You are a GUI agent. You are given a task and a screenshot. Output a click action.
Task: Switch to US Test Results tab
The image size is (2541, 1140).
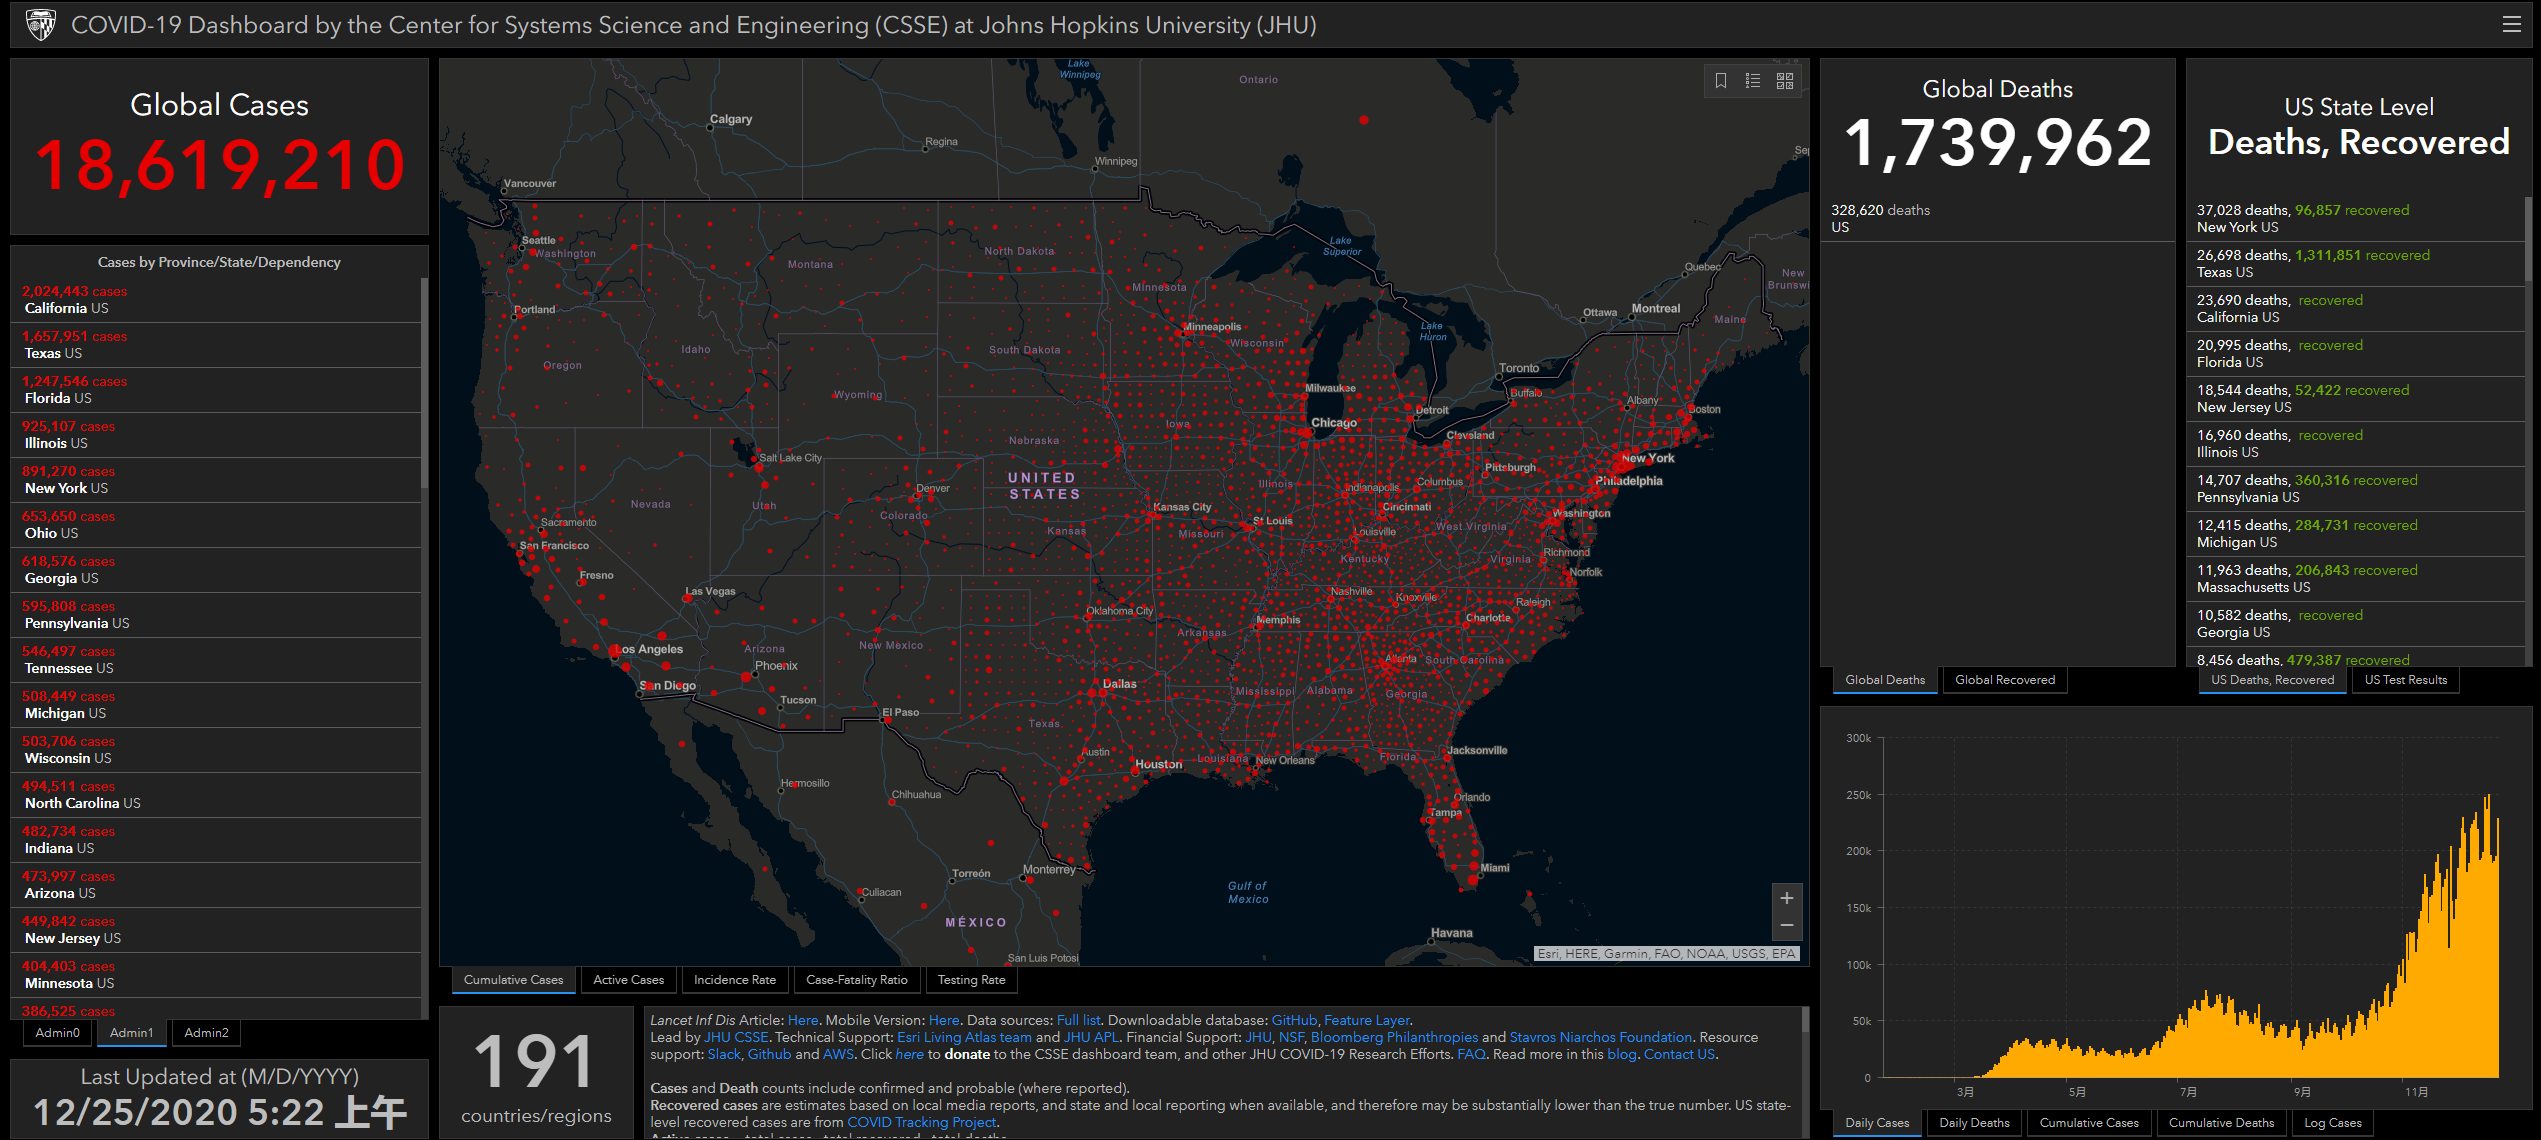pos(2405,680)
